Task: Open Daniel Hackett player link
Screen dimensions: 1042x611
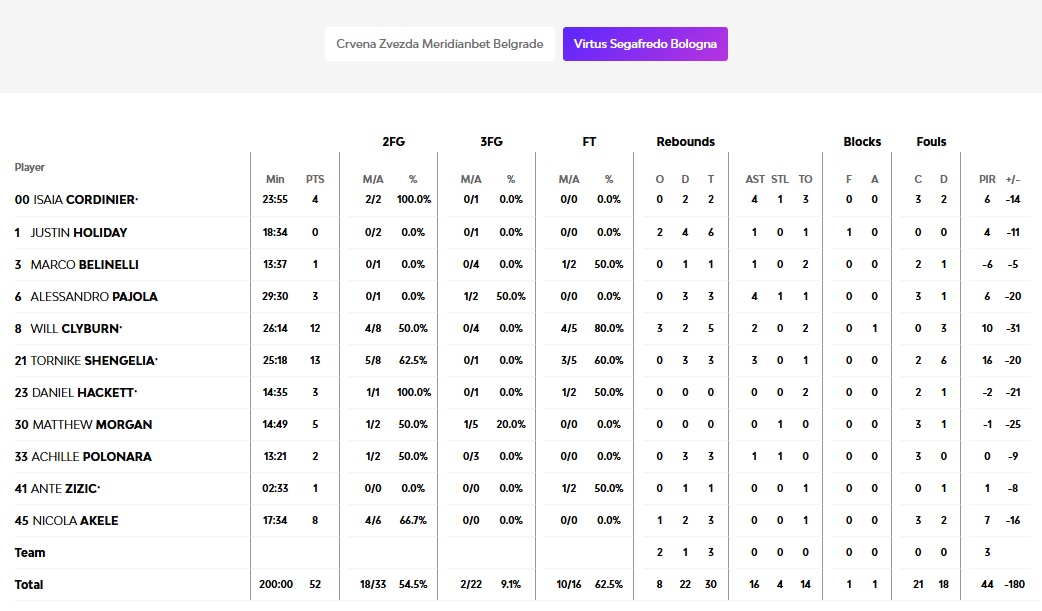Action: pos(84,392)
